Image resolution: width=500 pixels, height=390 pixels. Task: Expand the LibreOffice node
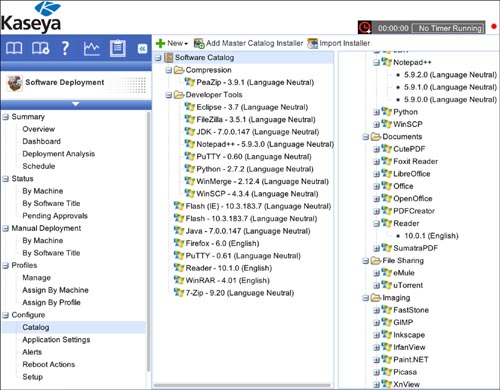click(377, 174)
